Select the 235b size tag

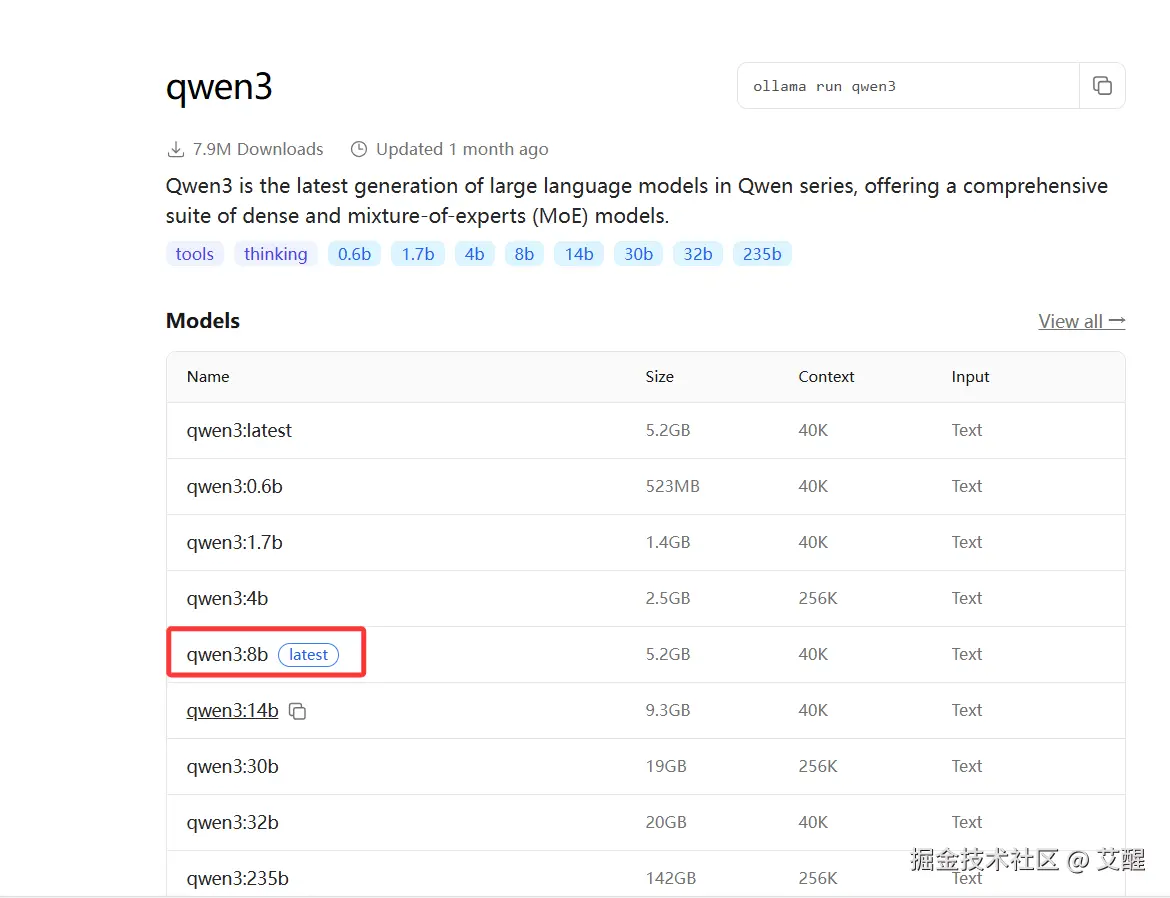tap(762, 254)
